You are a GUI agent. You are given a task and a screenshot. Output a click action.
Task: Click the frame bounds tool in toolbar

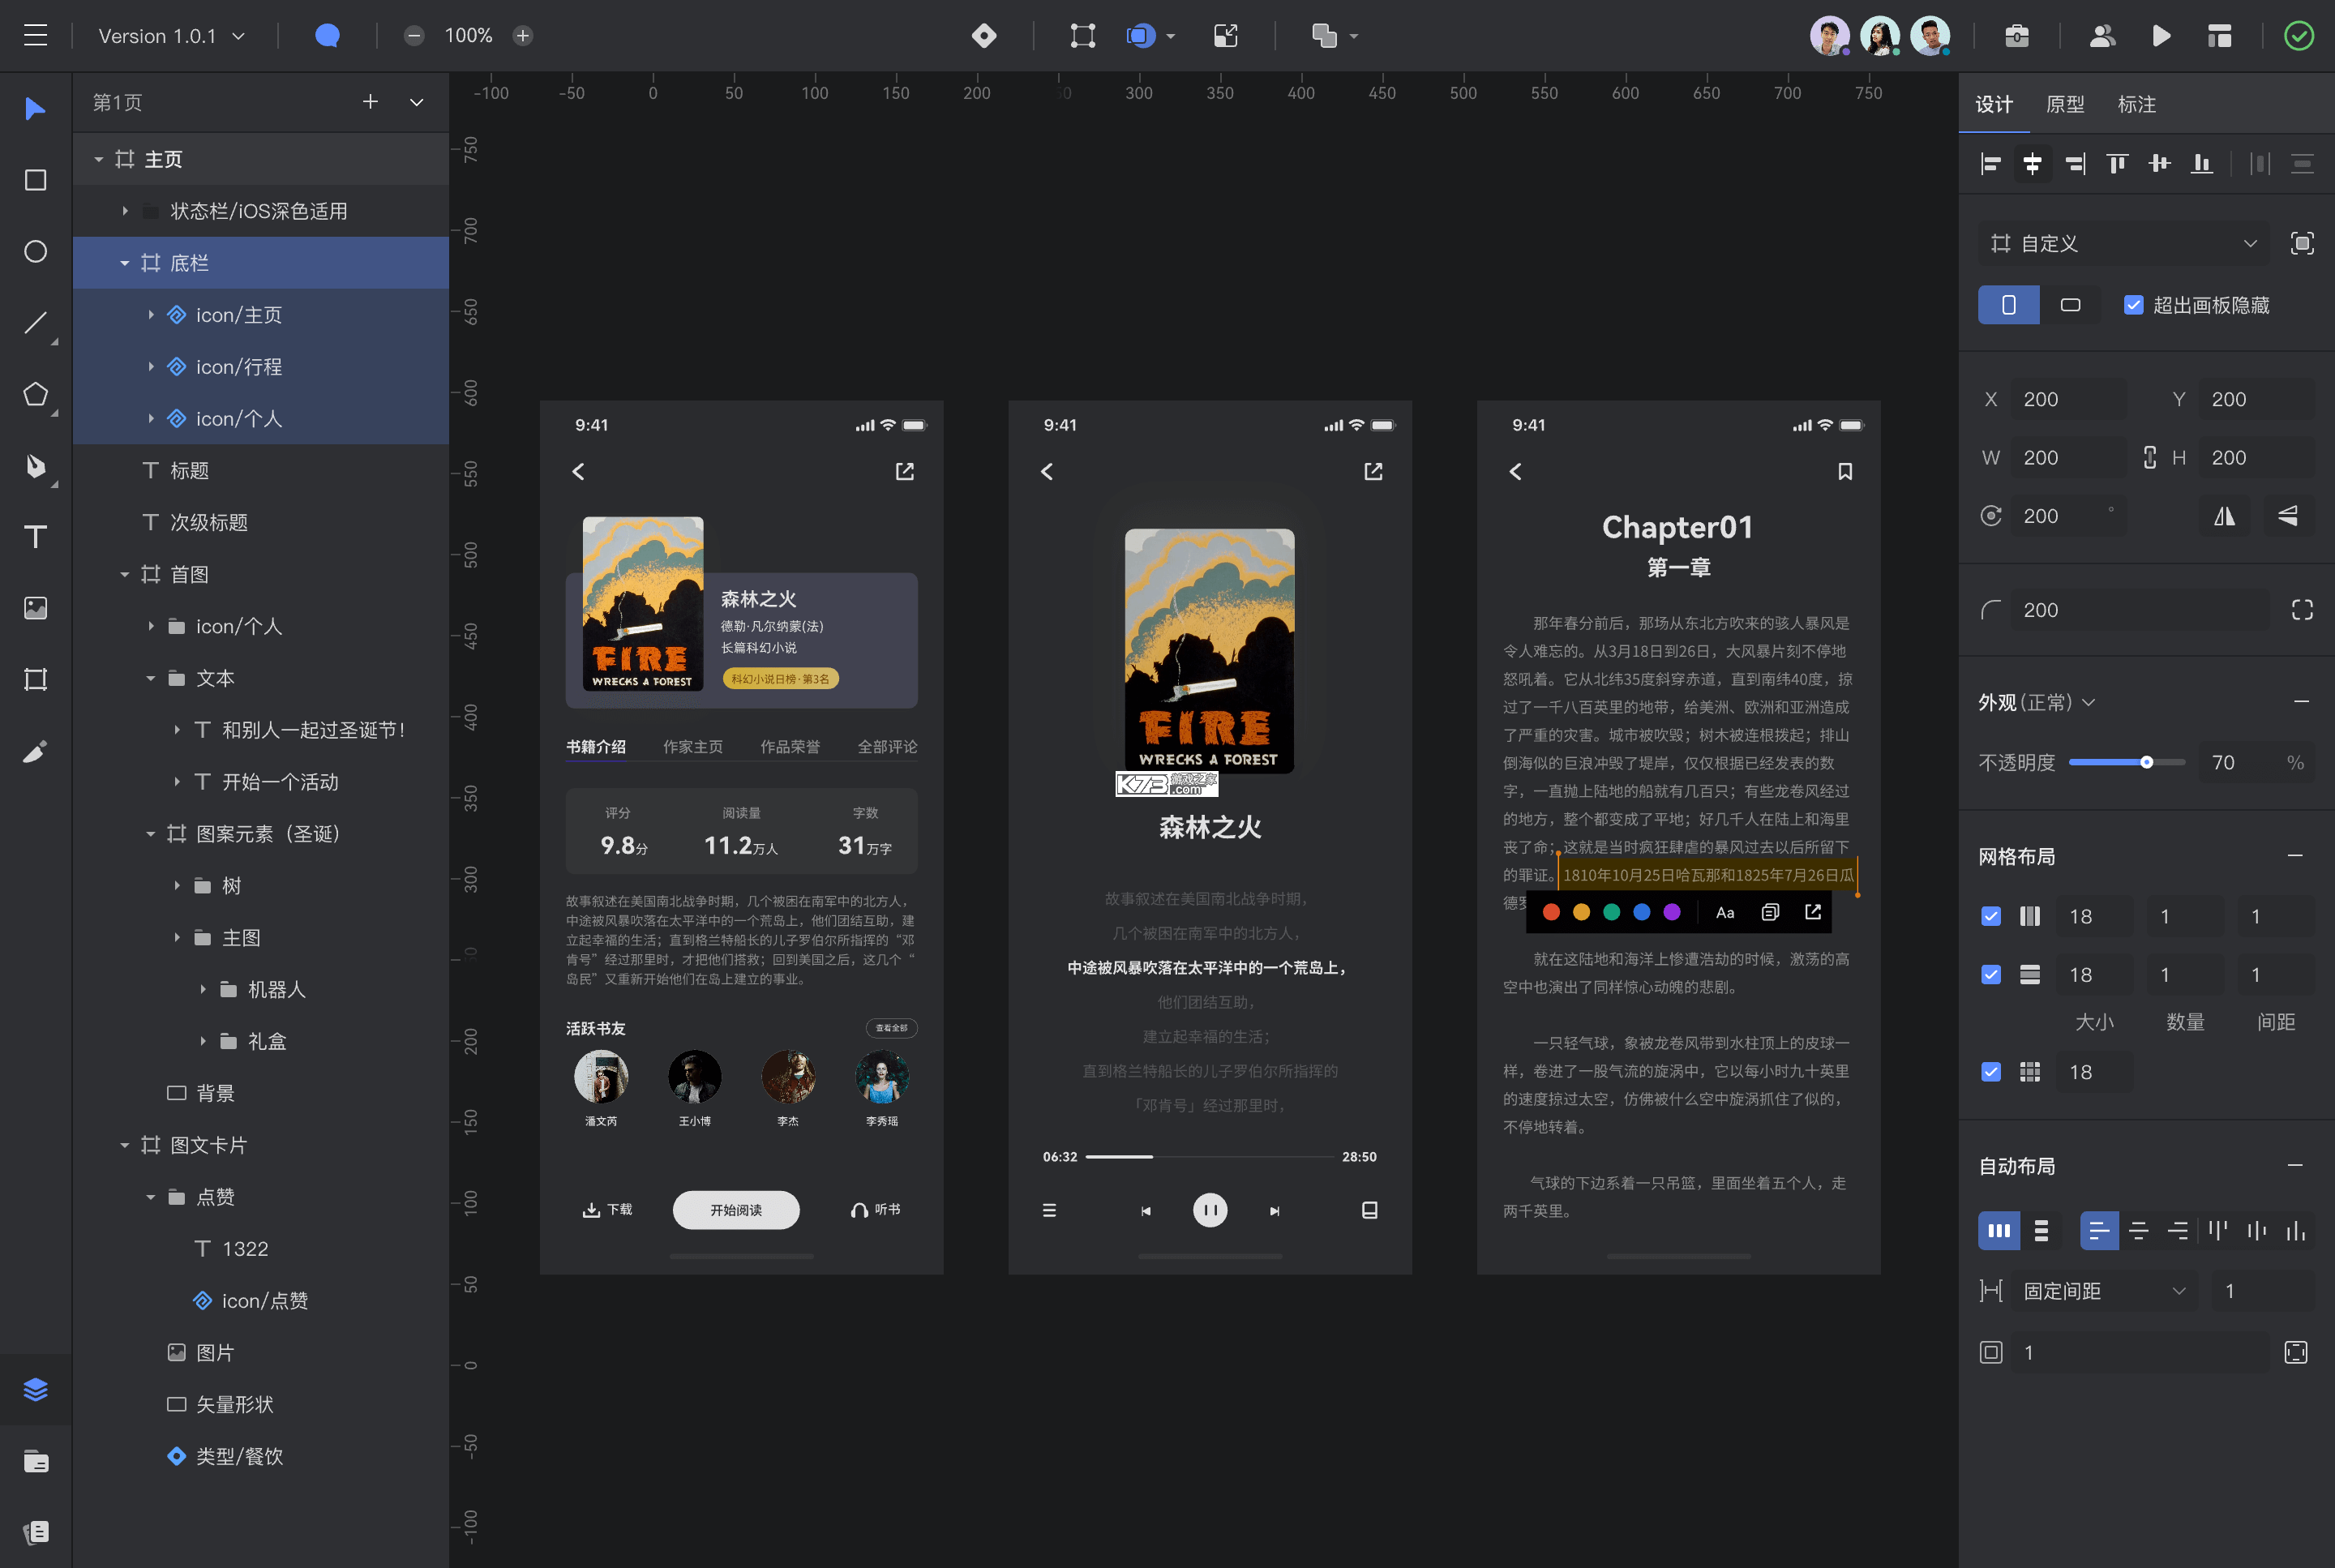1083,36
